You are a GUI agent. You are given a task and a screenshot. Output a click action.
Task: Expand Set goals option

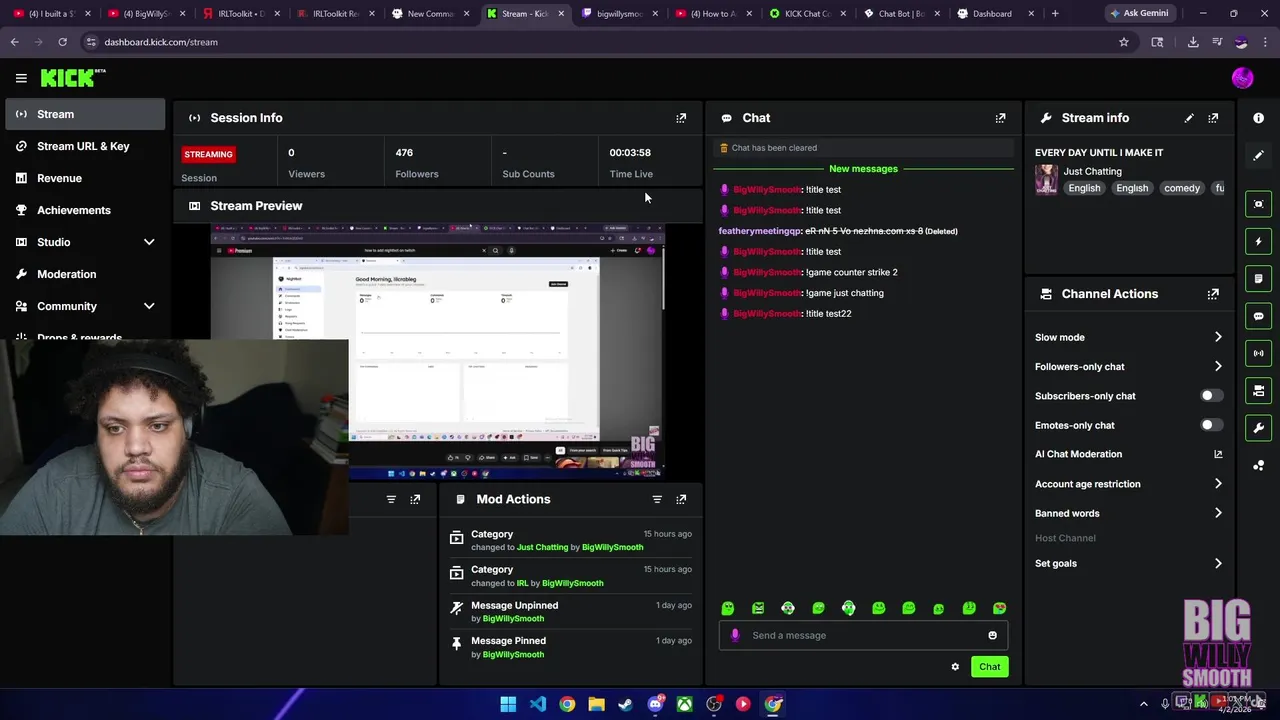pos(1129,563)
